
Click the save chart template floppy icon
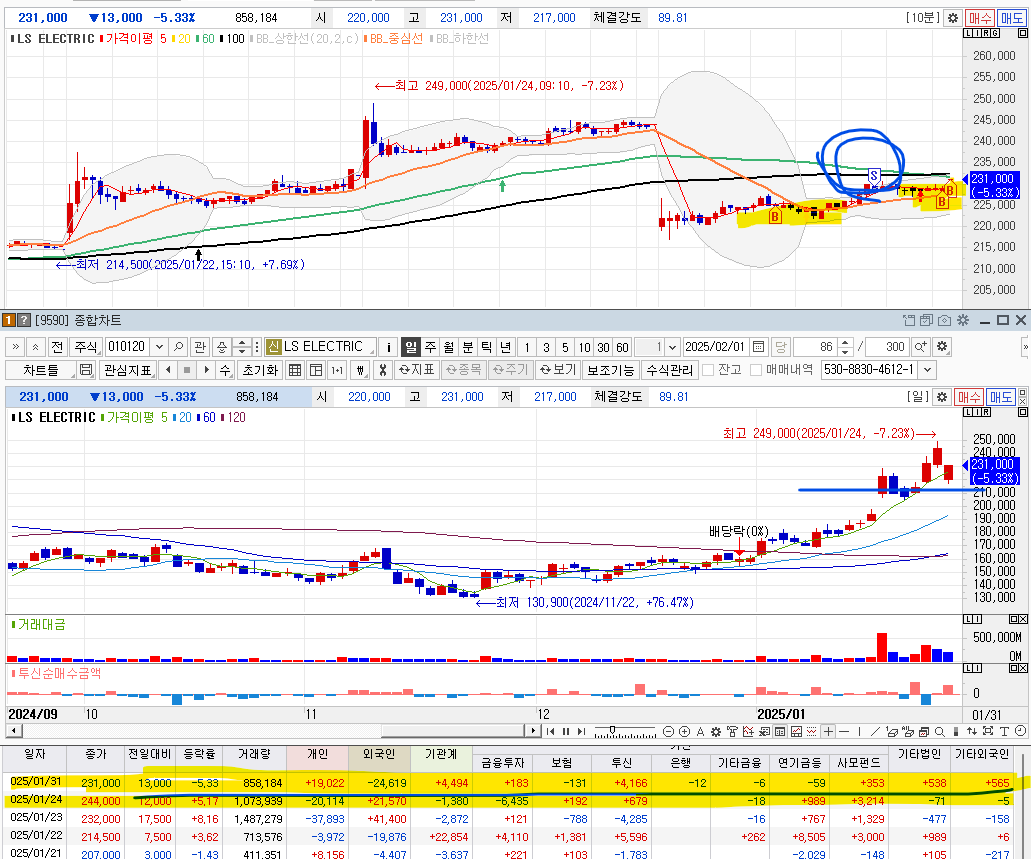pyautogui.click(x=86, y=370)
